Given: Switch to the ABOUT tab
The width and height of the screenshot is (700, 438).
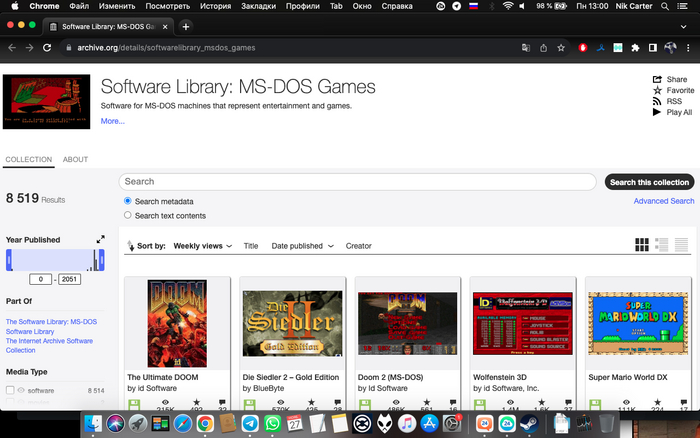Looking at the screenshot, I should coord(75,159).
